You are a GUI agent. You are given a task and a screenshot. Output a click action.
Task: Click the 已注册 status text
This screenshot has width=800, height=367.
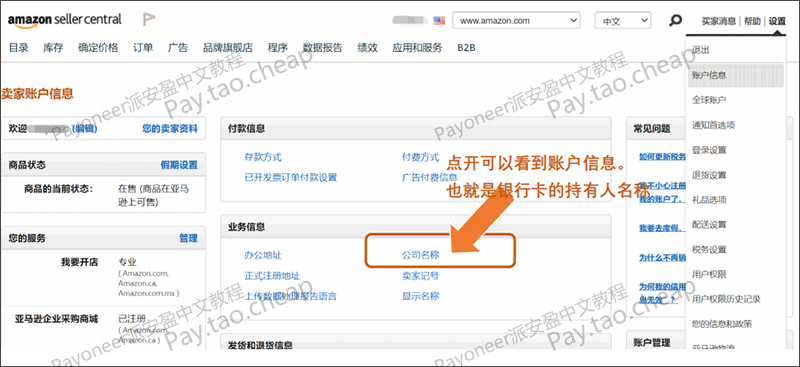tap(132, 319)
